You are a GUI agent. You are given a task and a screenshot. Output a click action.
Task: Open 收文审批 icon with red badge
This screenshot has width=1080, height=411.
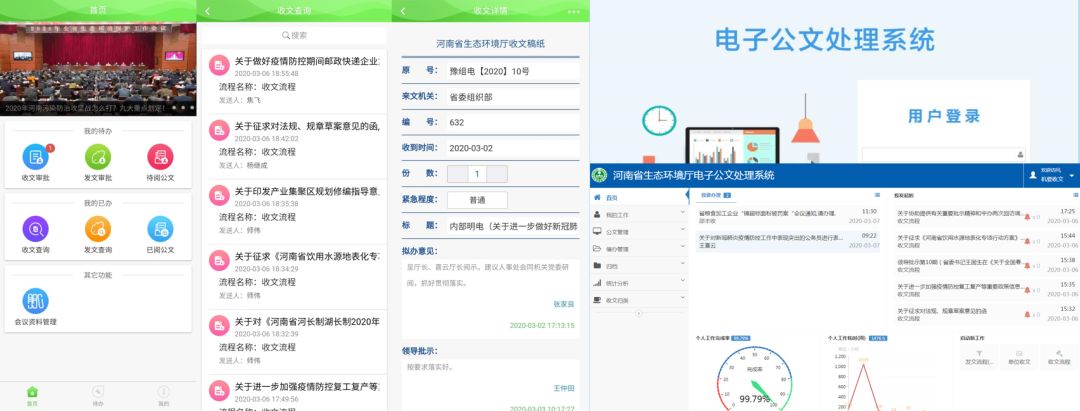click(35, 157)
